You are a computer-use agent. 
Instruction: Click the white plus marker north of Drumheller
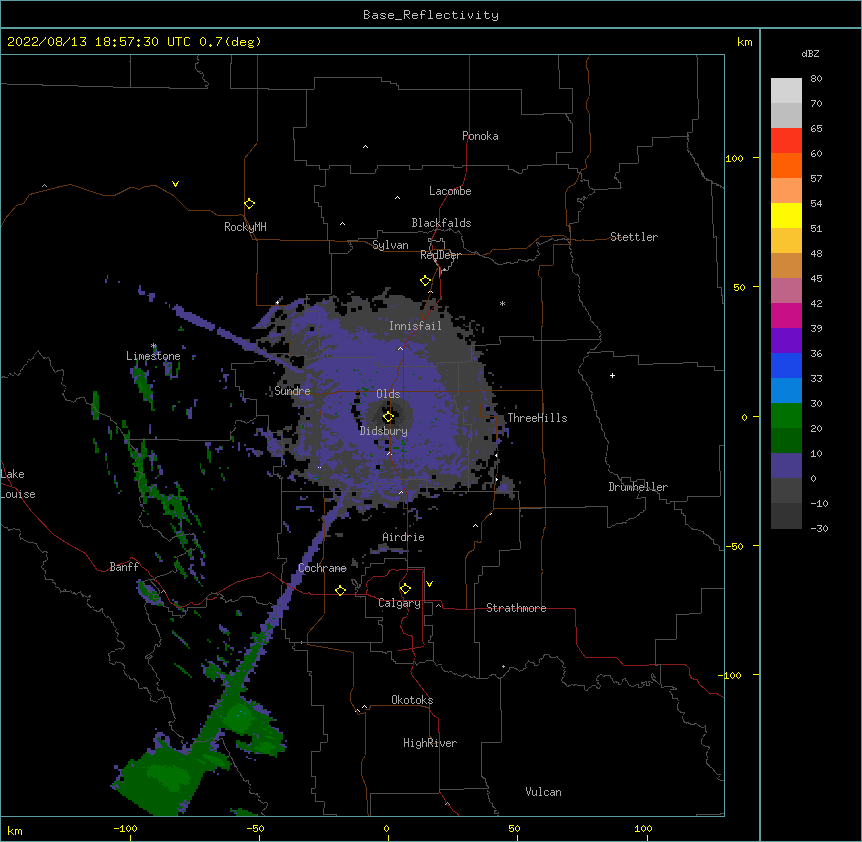(x=612, y=375)
